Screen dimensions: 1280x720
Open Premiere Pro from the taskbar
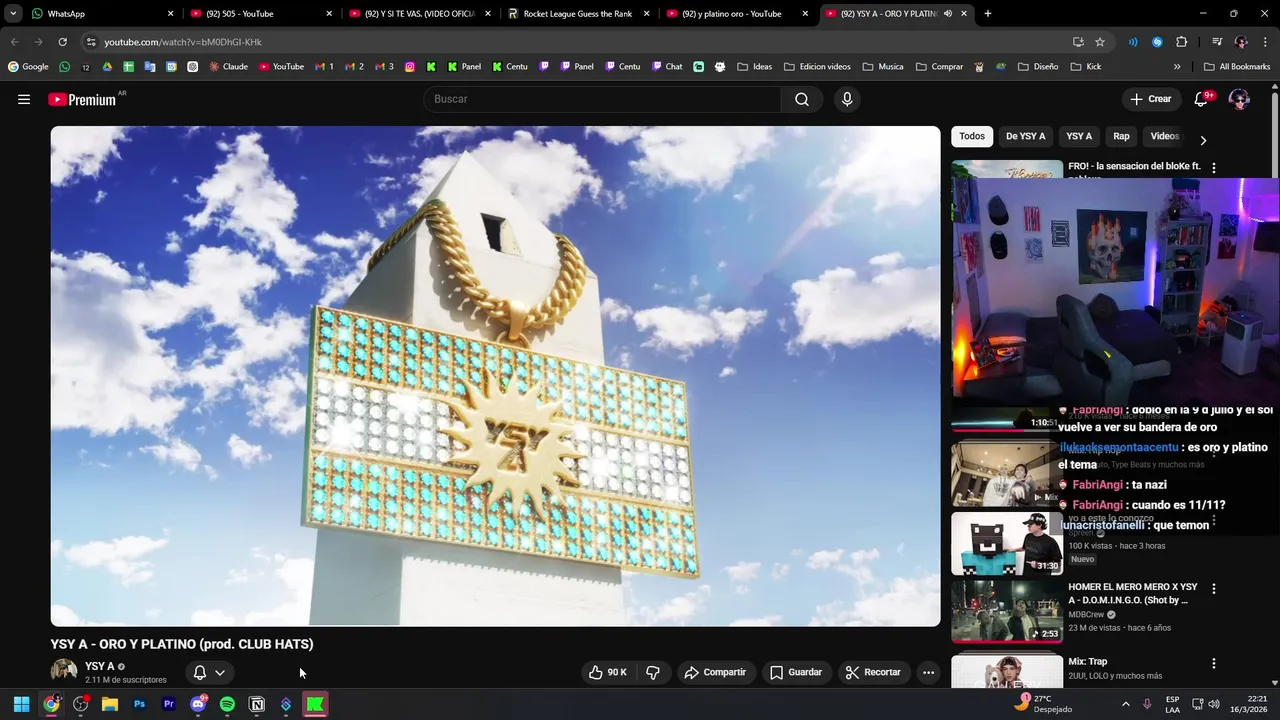pos(168,704)
